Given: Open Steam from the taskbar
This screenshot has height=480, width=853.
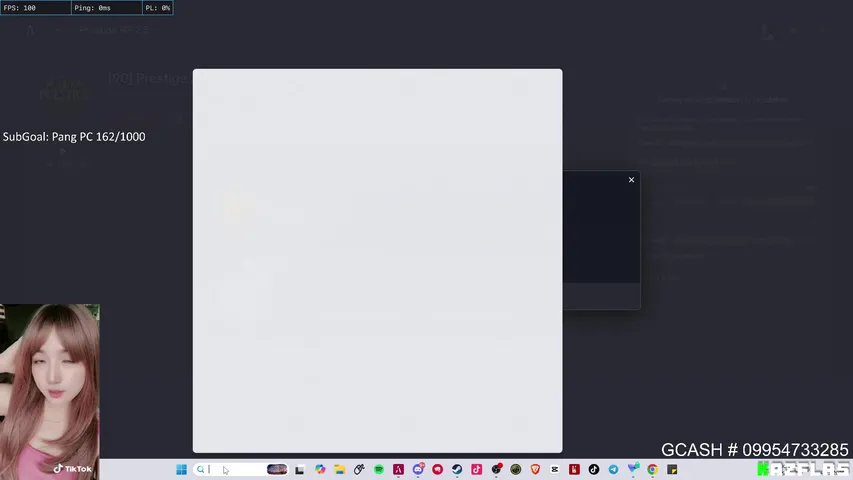Looking at the screenshot, I should coord(457,469).
